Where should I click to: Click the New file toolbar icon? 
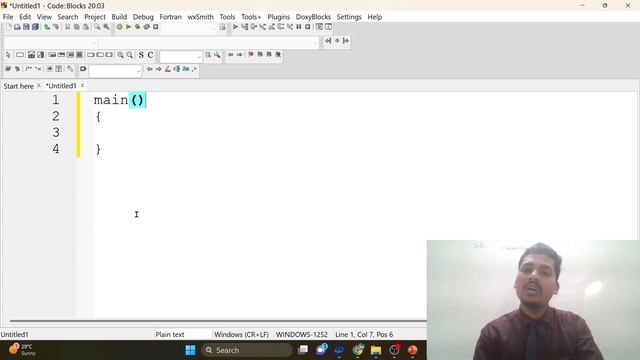9,27
